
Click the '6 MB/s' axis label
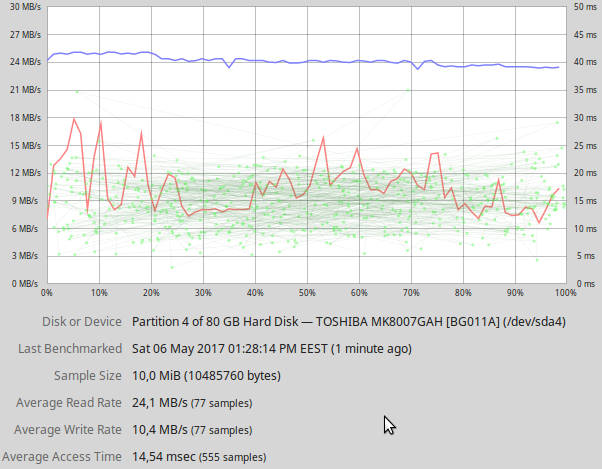pyautogui.click(x=25, y=229)
